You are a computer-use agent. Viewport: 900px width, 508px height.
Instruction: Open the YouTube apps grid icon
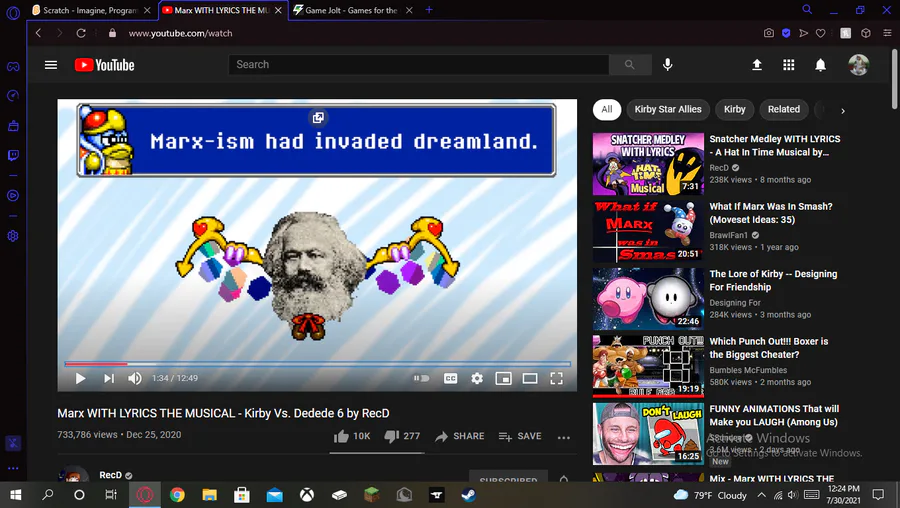(789, 65)
